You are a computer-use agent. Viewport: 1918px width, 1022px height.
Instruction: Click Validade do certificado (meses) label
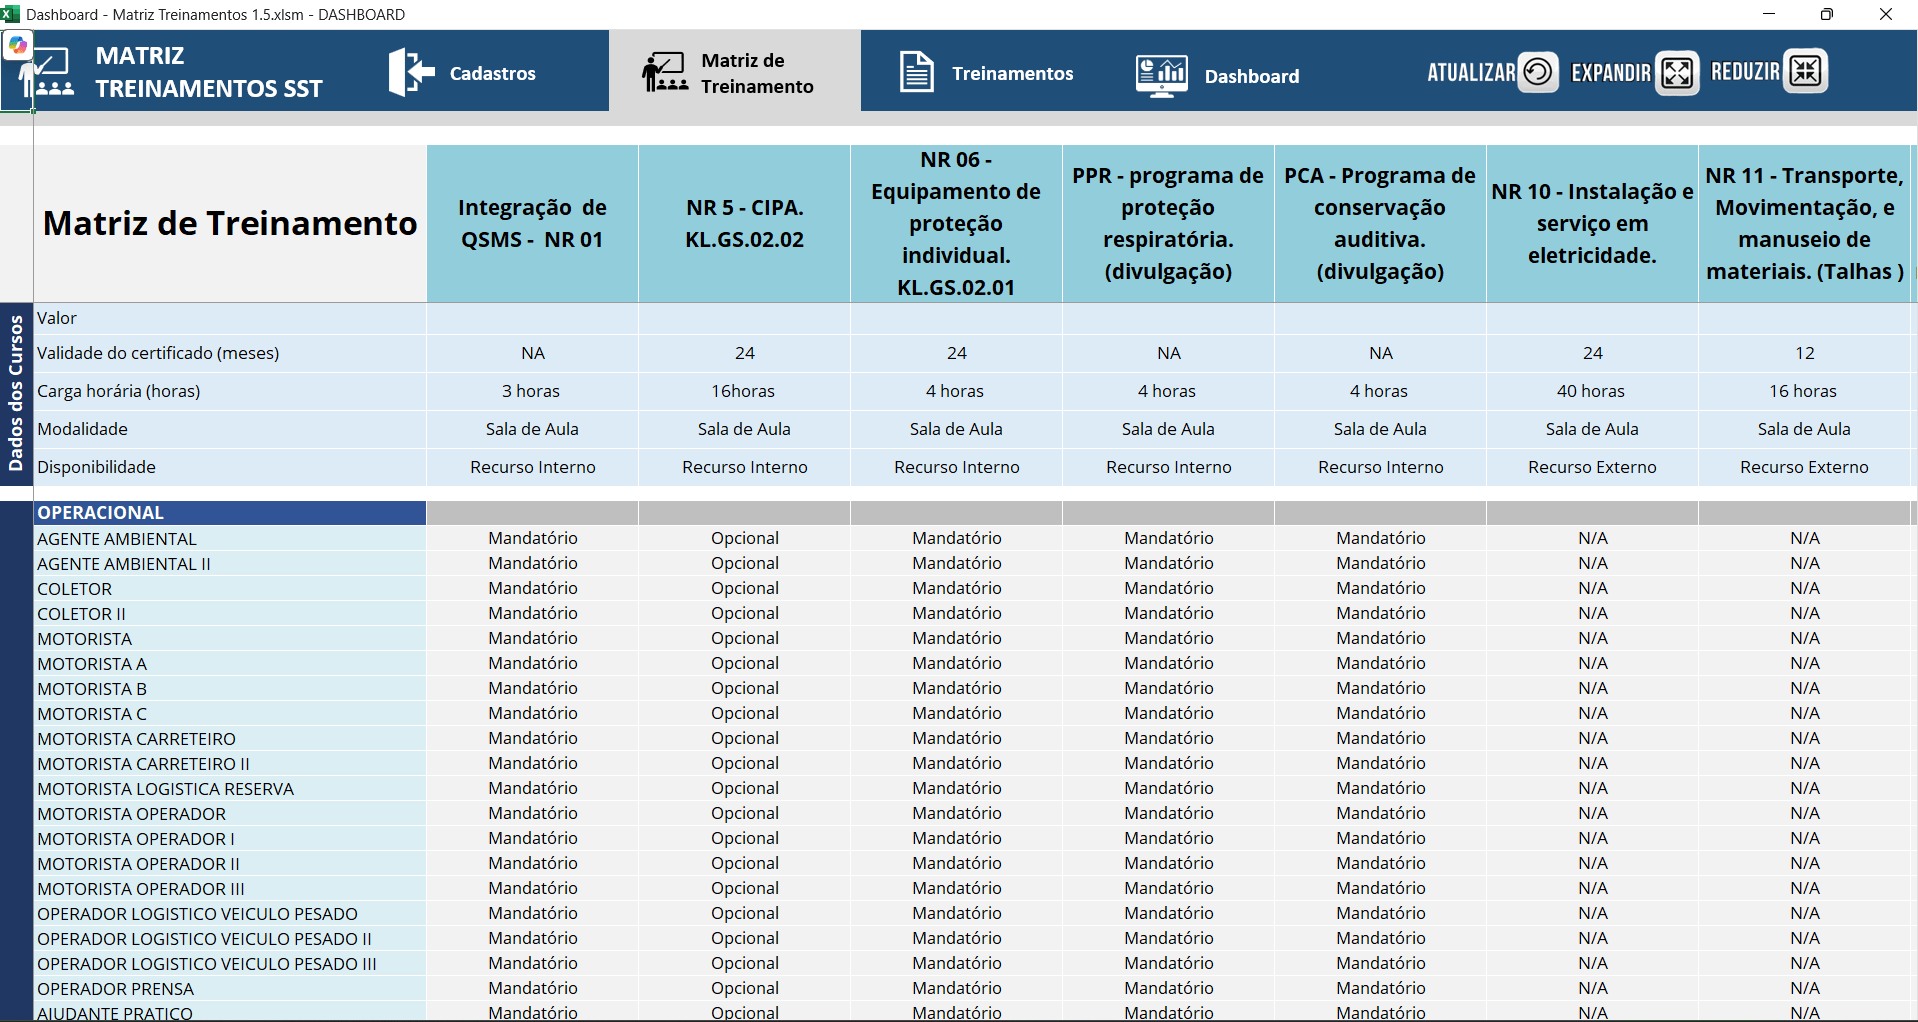(158, 353)
